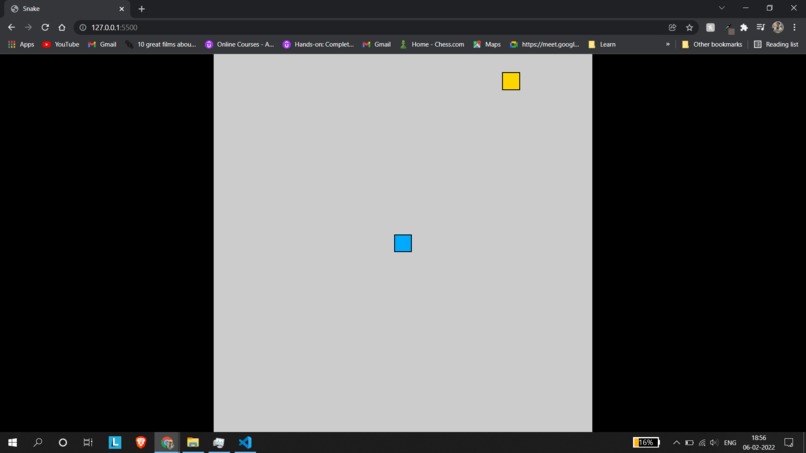Viewport: 806px width, 453px height.
Task: View site information icon in address bar
Action: 83,27
